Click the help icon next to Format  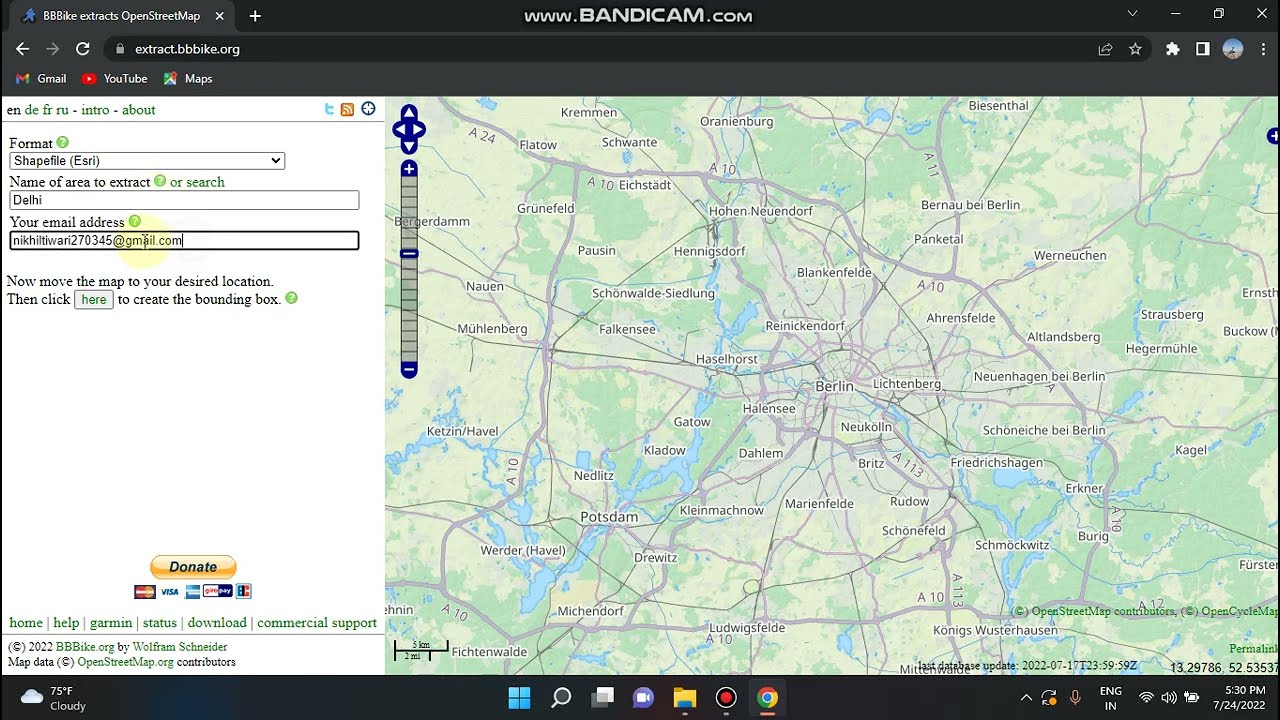(x=63, y=143)
